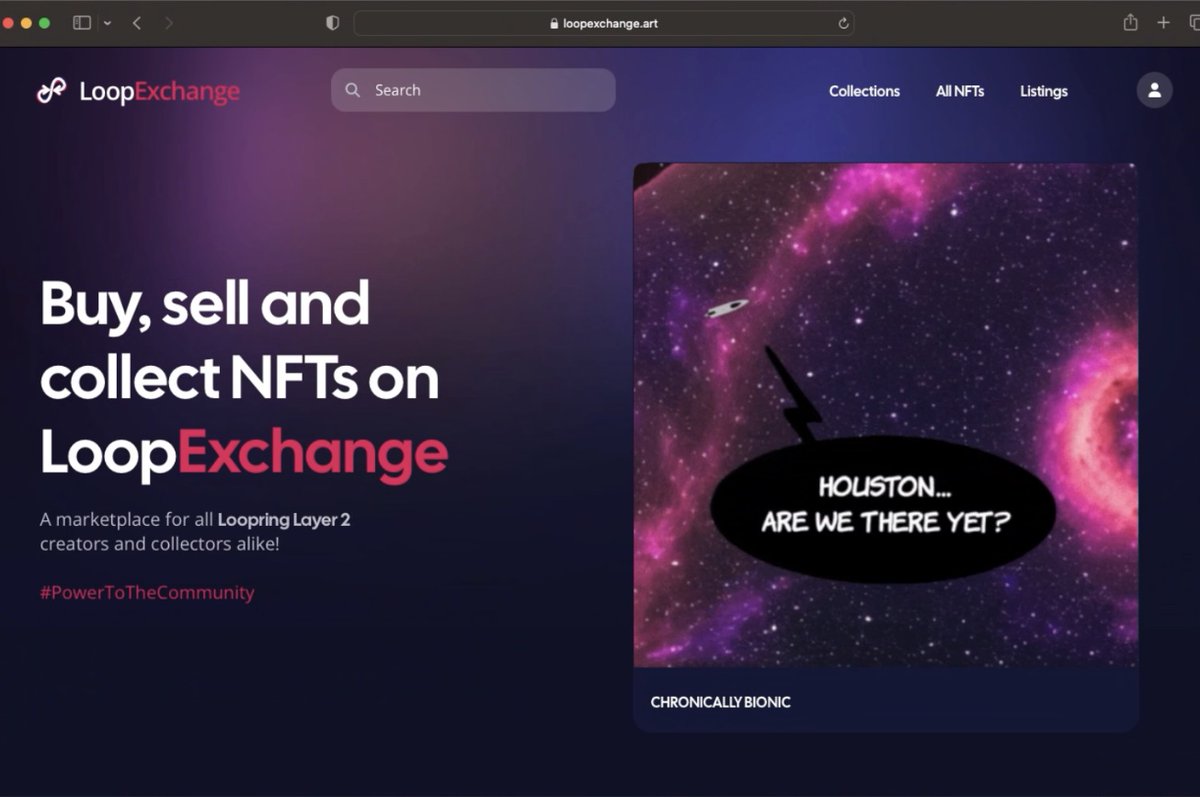Open the Safari share icon
The width and height of the screenshot is (1200, 797).
point(1130,22)
